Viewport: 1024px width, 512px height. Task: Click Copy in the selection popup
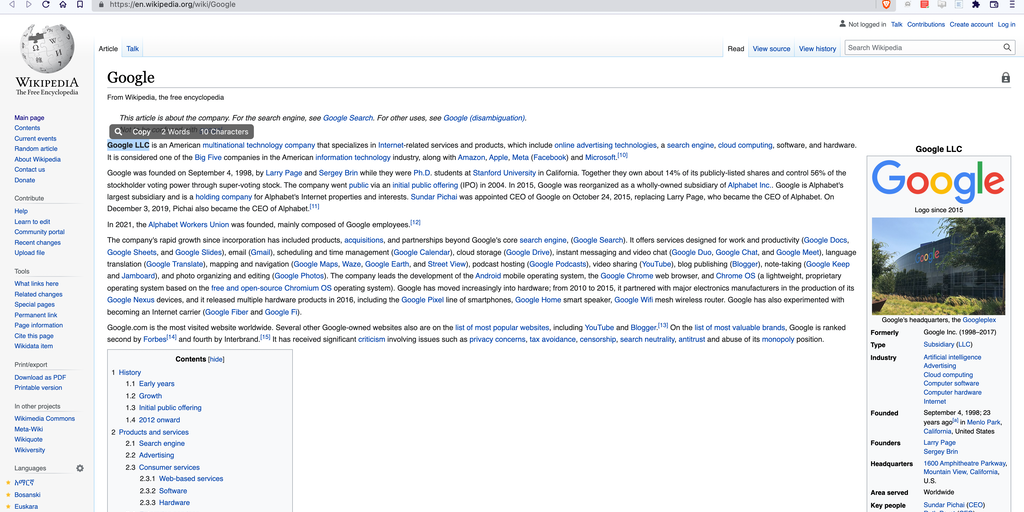click(x=142, y=132)
